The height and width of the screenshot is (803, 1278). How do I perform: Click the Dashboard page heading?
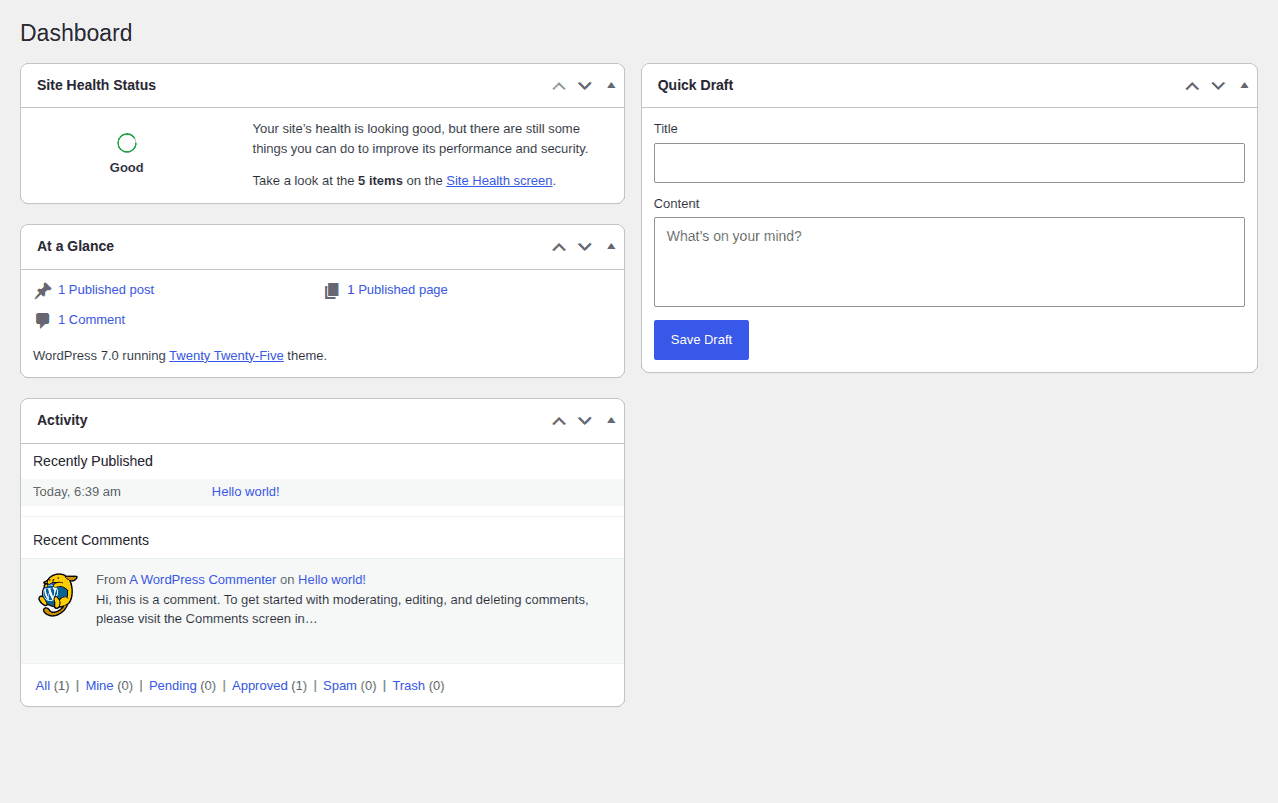(x=76, y=33)
